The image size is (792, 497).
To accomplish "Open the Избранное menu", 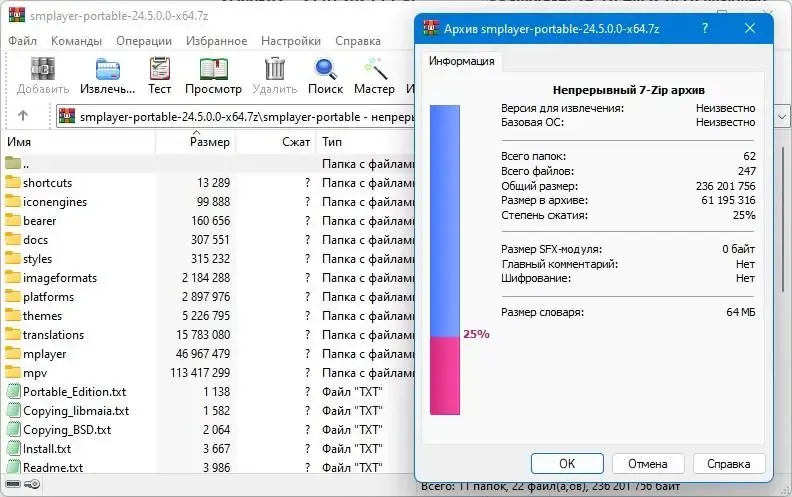I will point(216,41).
